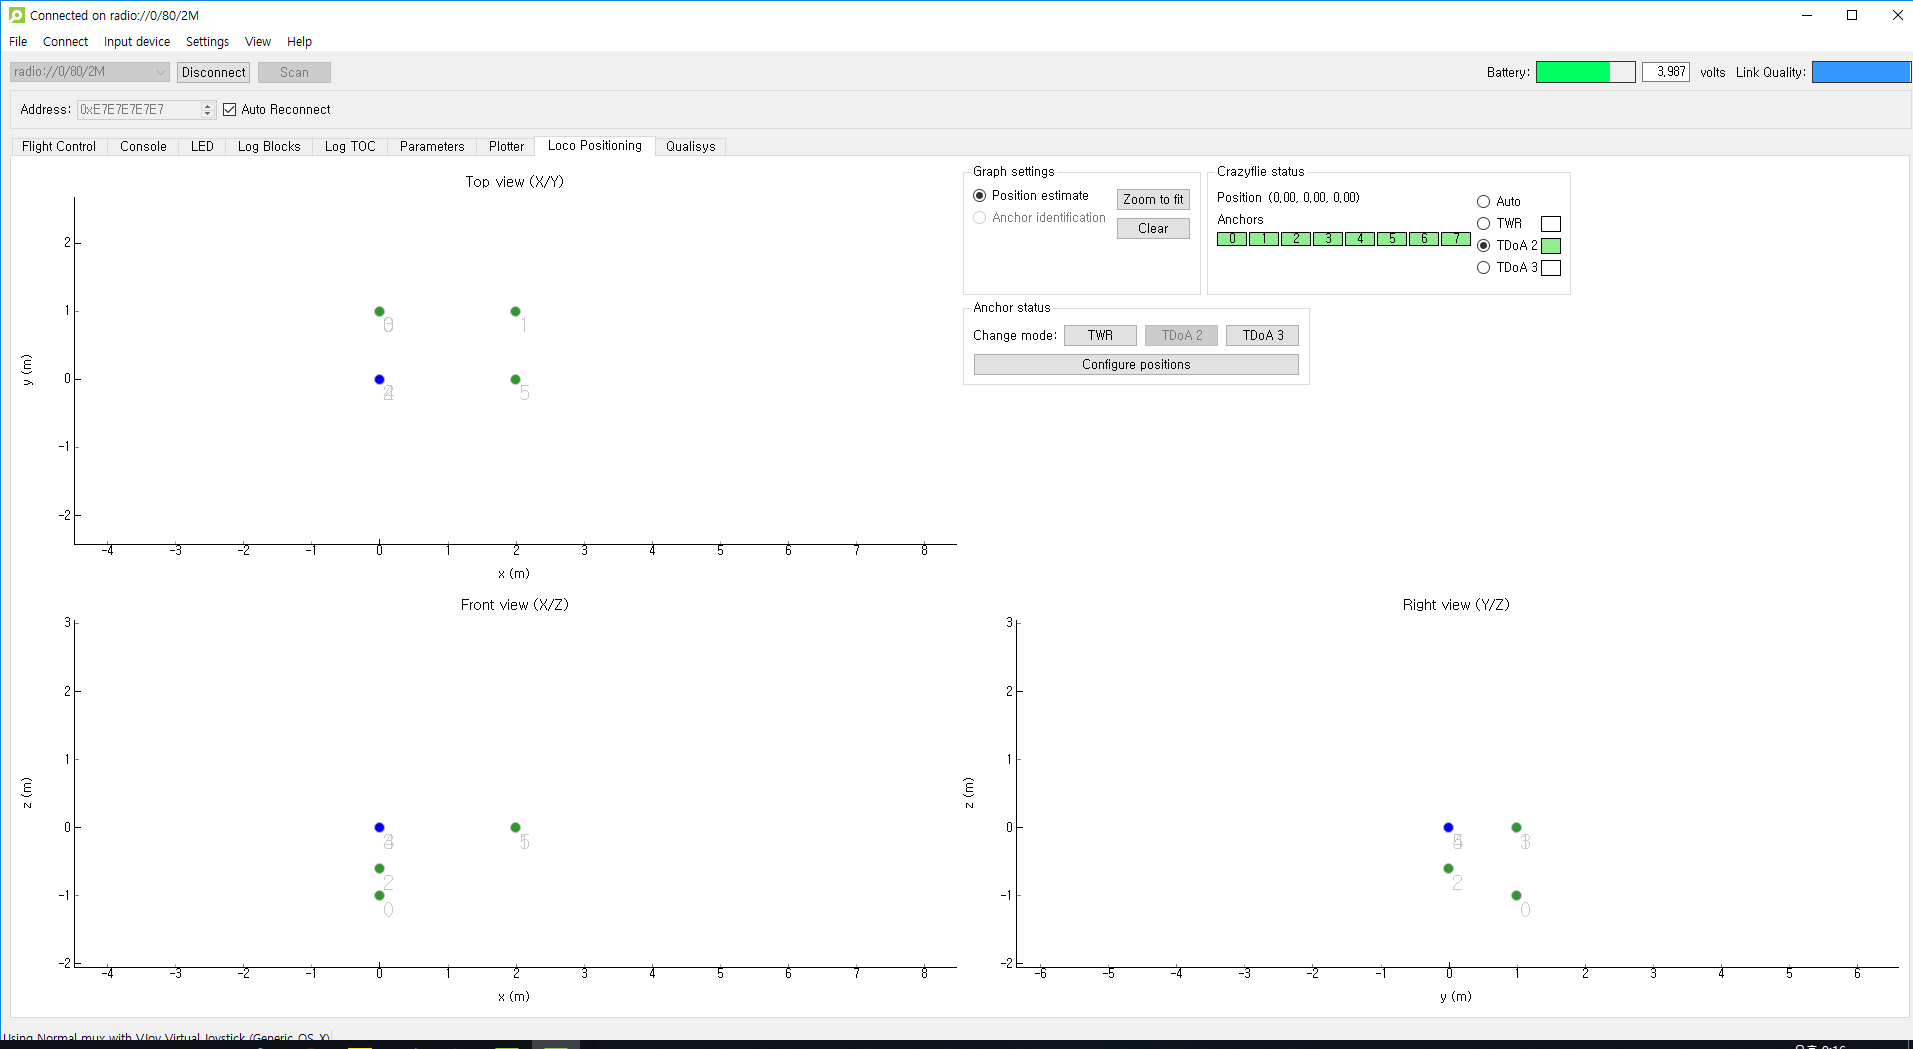Image resolution: width=1913 pixels, height=1049 pixels.
Task: Click the Battery level bar
Action: point(1585,72)
